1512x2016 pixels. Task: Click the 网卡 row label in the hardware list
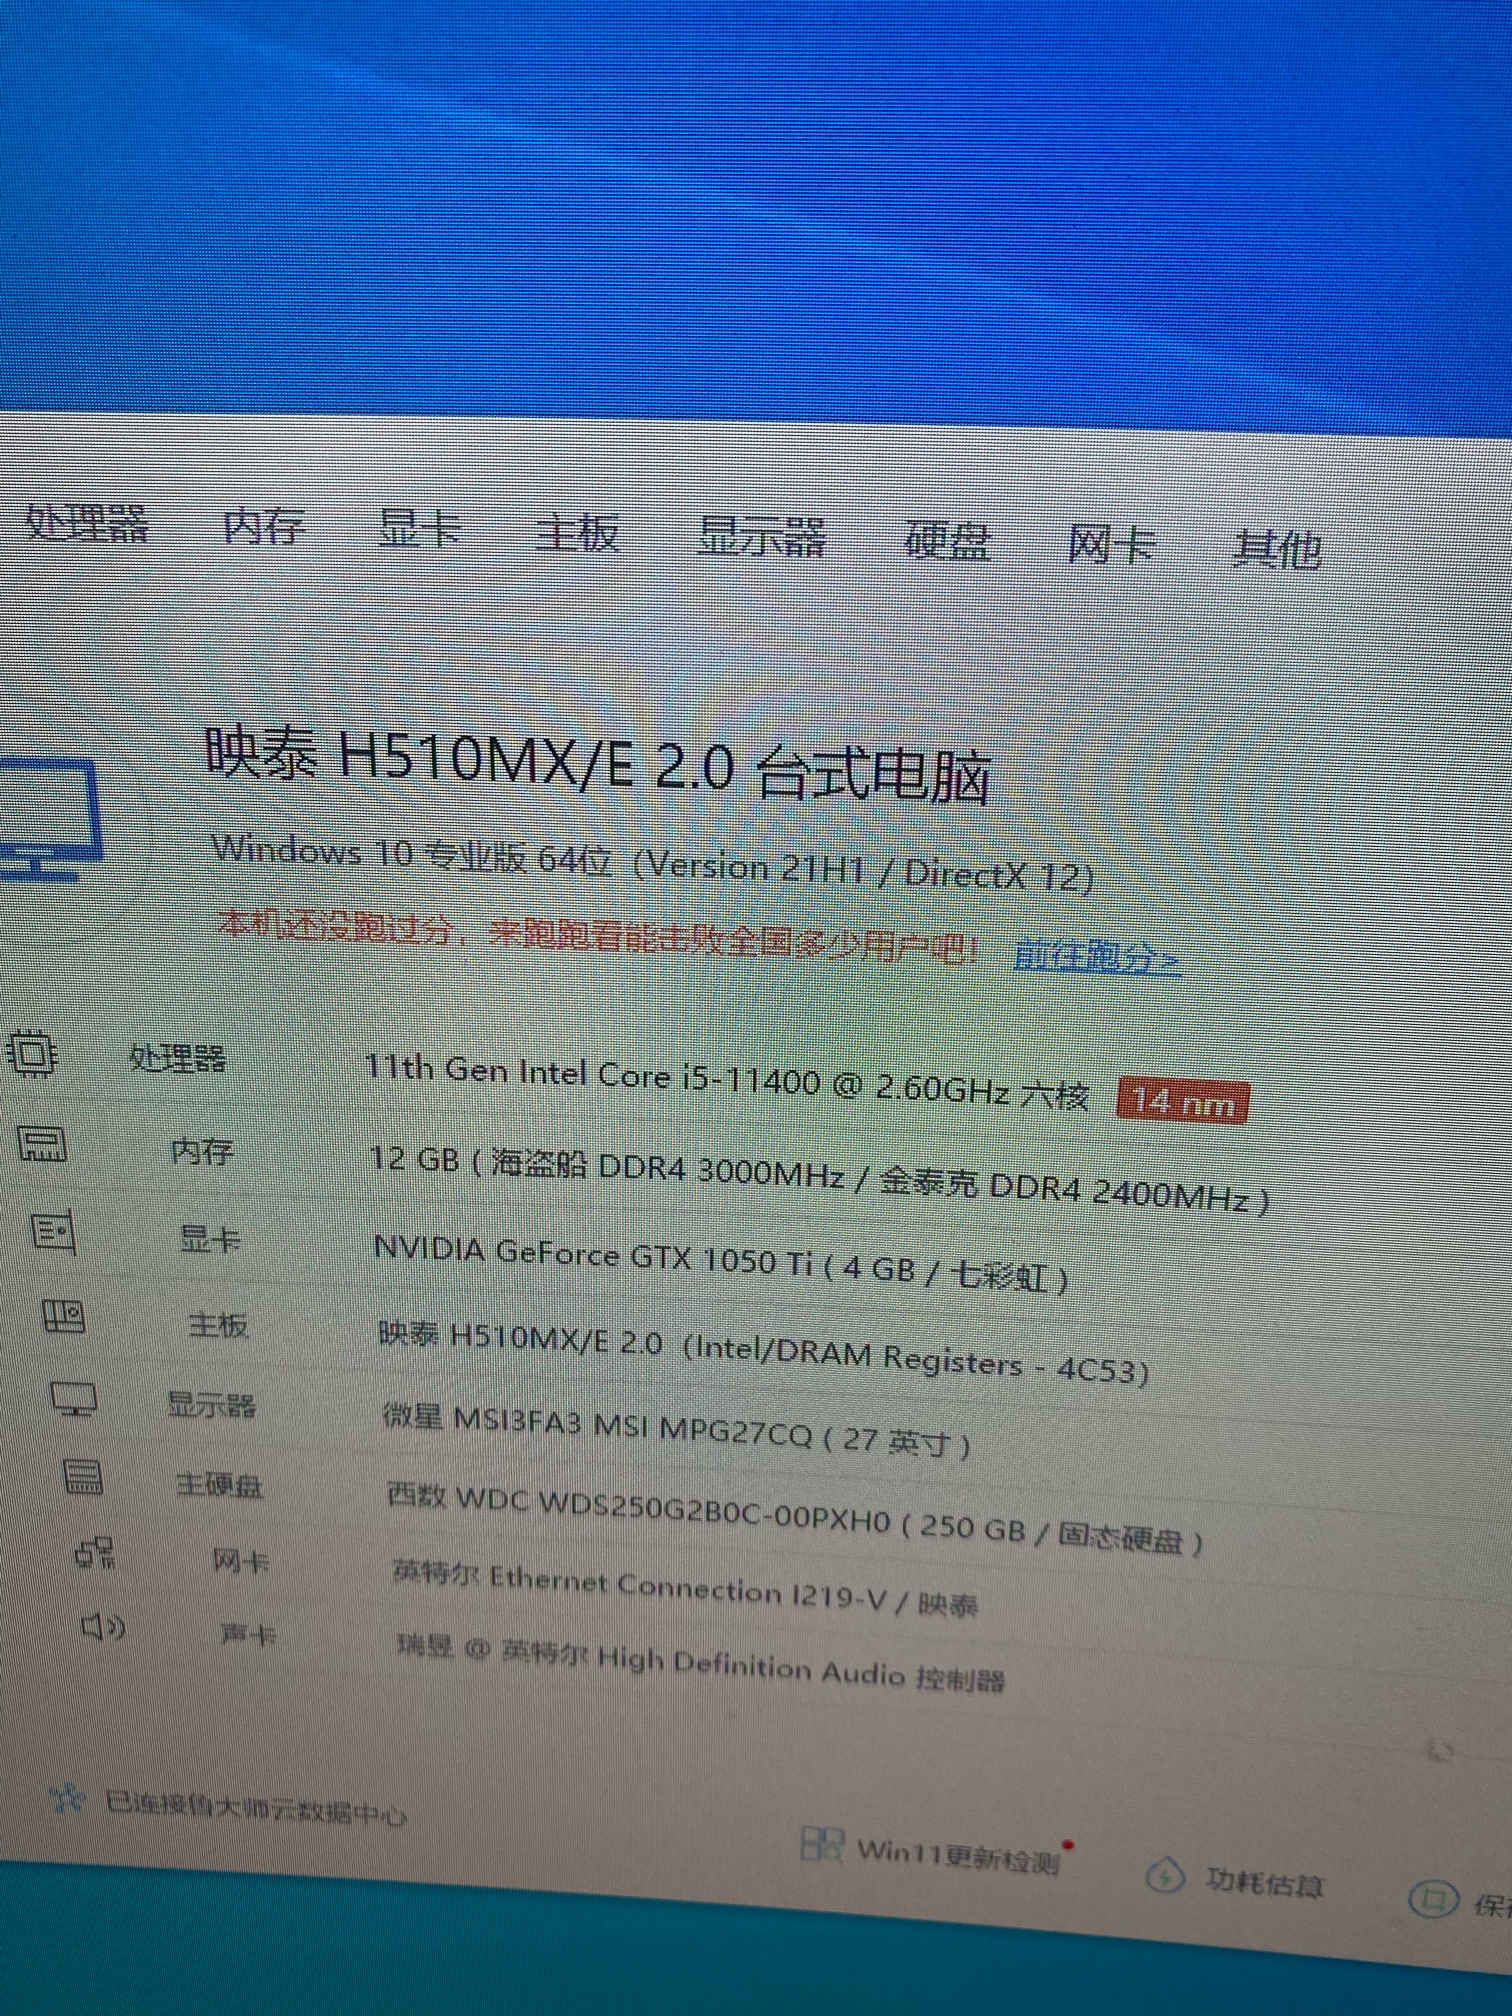[241, 1560]
